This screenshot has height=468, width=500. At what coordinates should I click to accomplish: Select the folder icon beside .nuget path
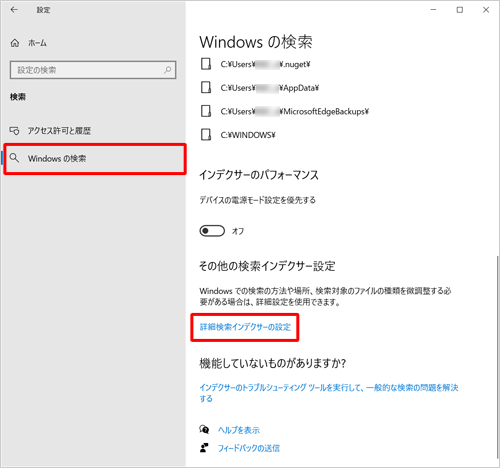(206, 64)
